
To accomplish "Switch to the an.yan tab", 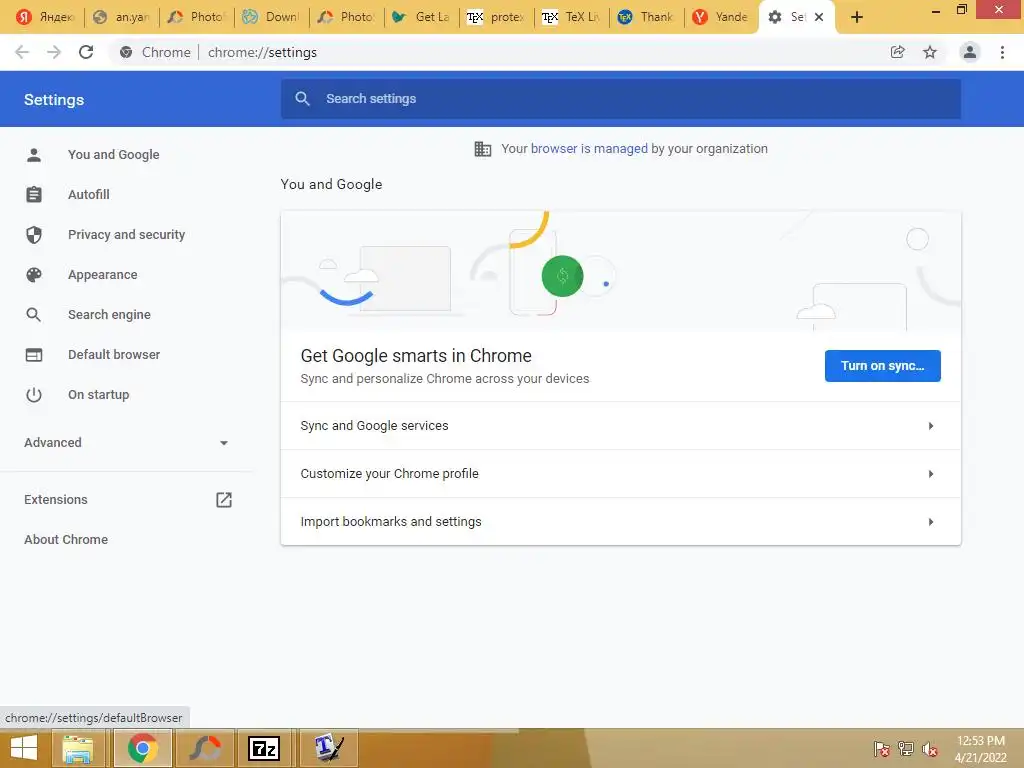I will coord(121,17).
